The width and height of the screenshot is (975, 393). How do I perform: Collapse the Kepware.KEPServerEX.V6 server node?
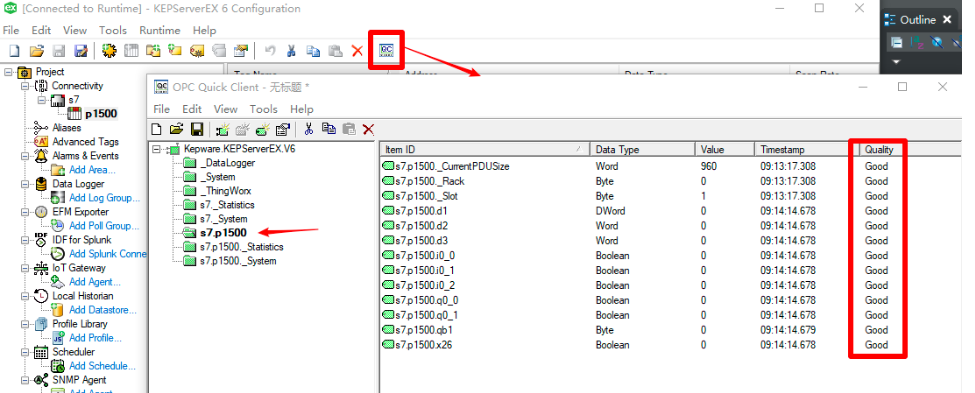(156, 149)
